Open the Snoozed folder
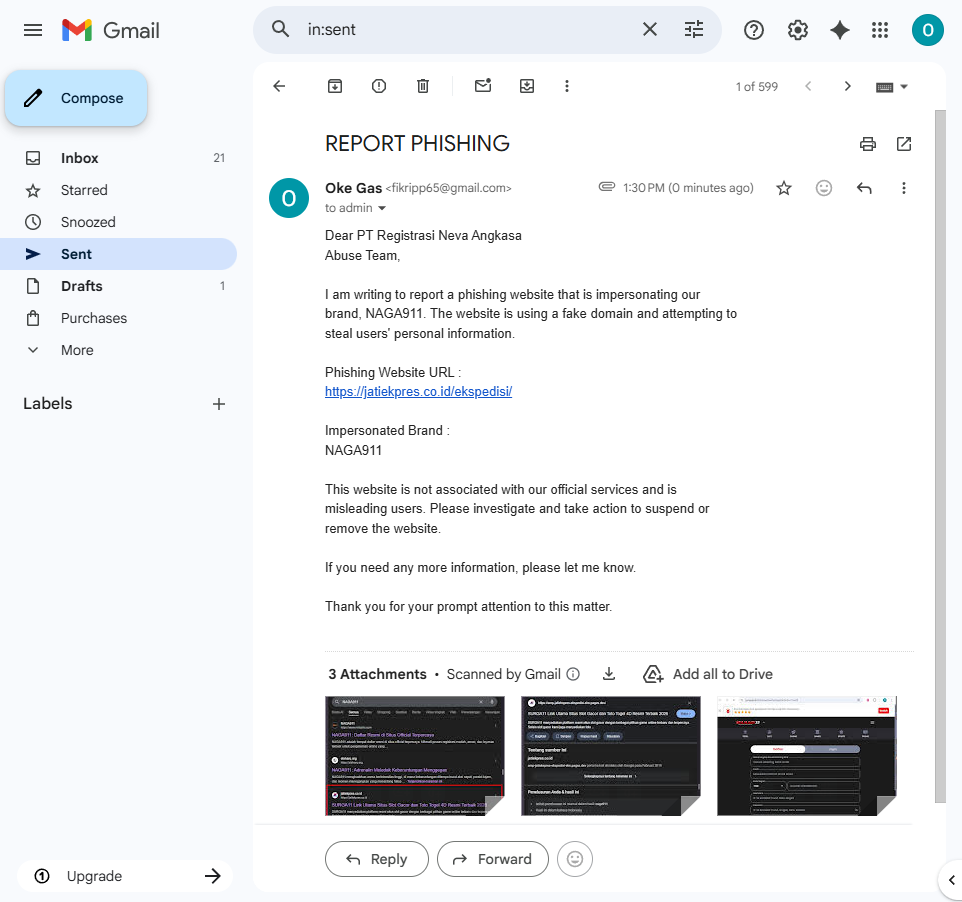Viewport: 962px width, 902px height. pyautogui.click(x=118, y=222)
